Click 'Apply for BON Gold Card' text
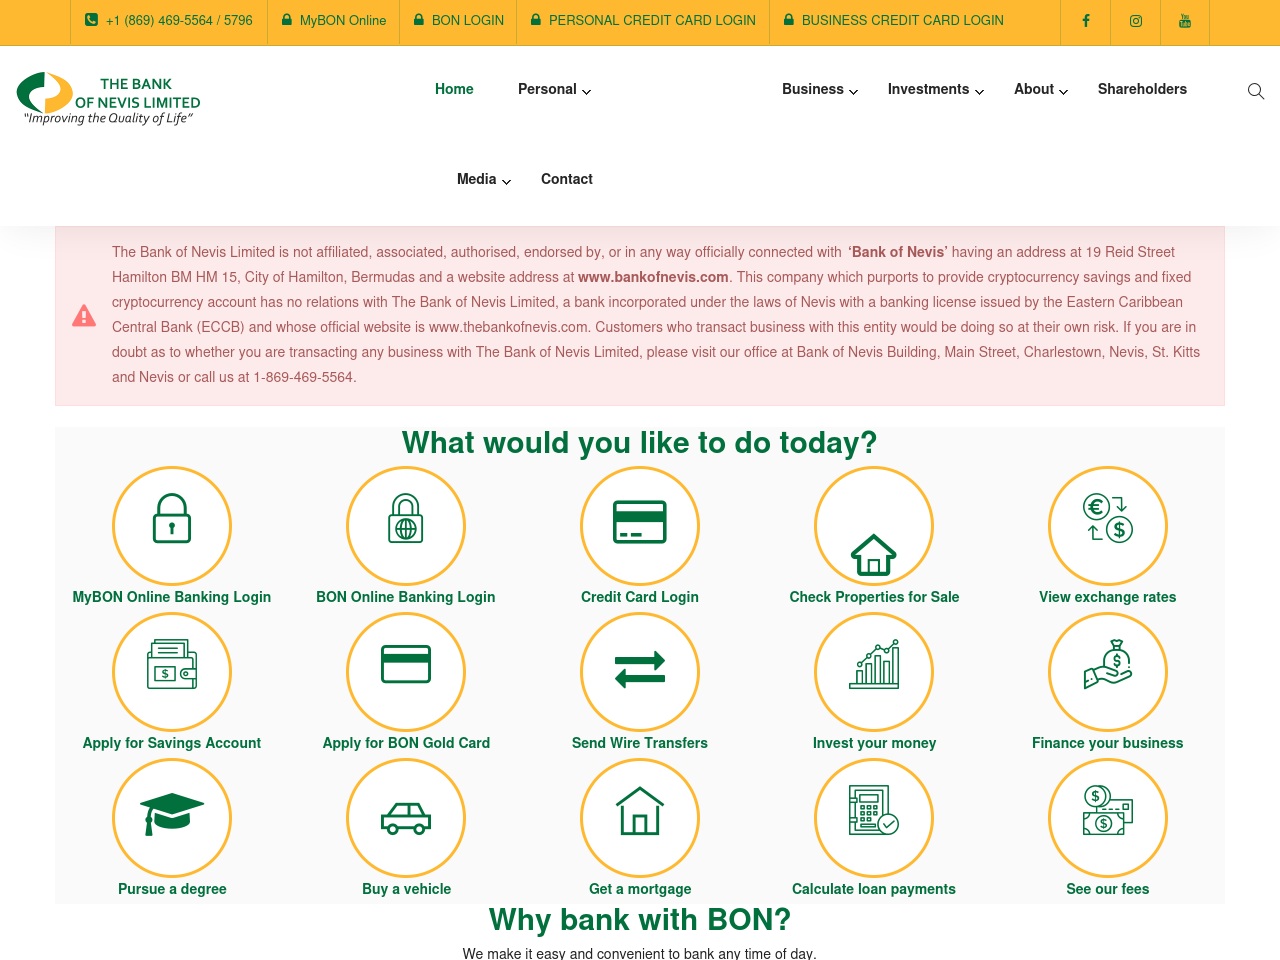The image size is (1280, 960). click(406, 743)
